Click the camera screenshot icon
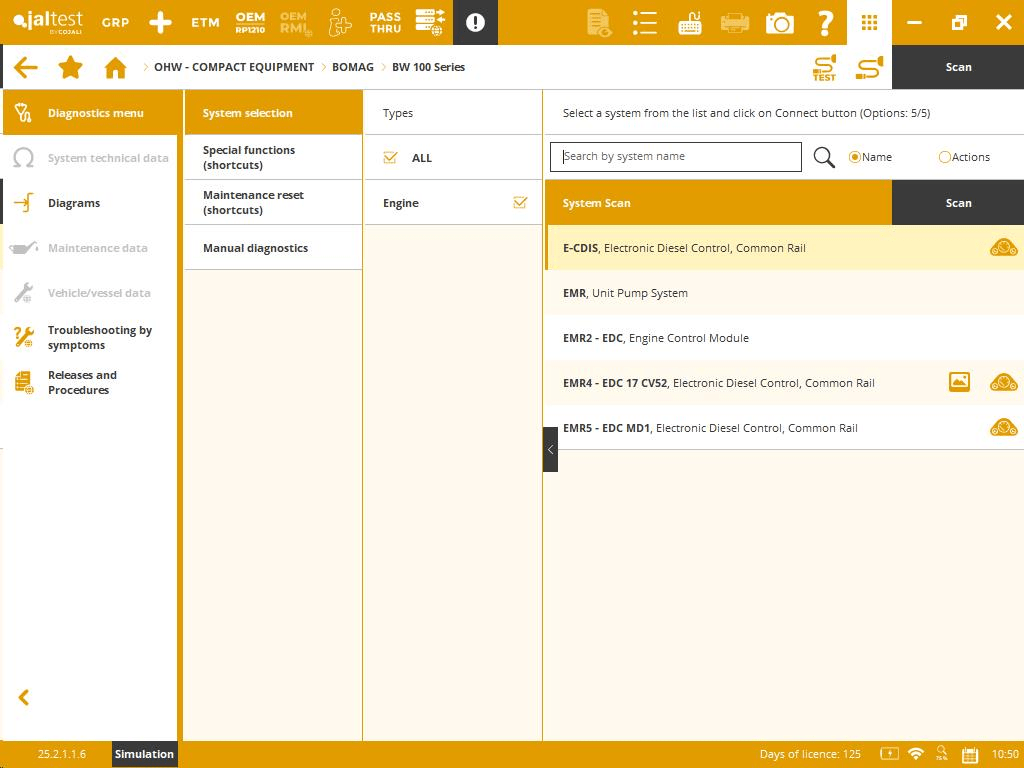The image size is (1024, 768). click(x=779, y=22)
